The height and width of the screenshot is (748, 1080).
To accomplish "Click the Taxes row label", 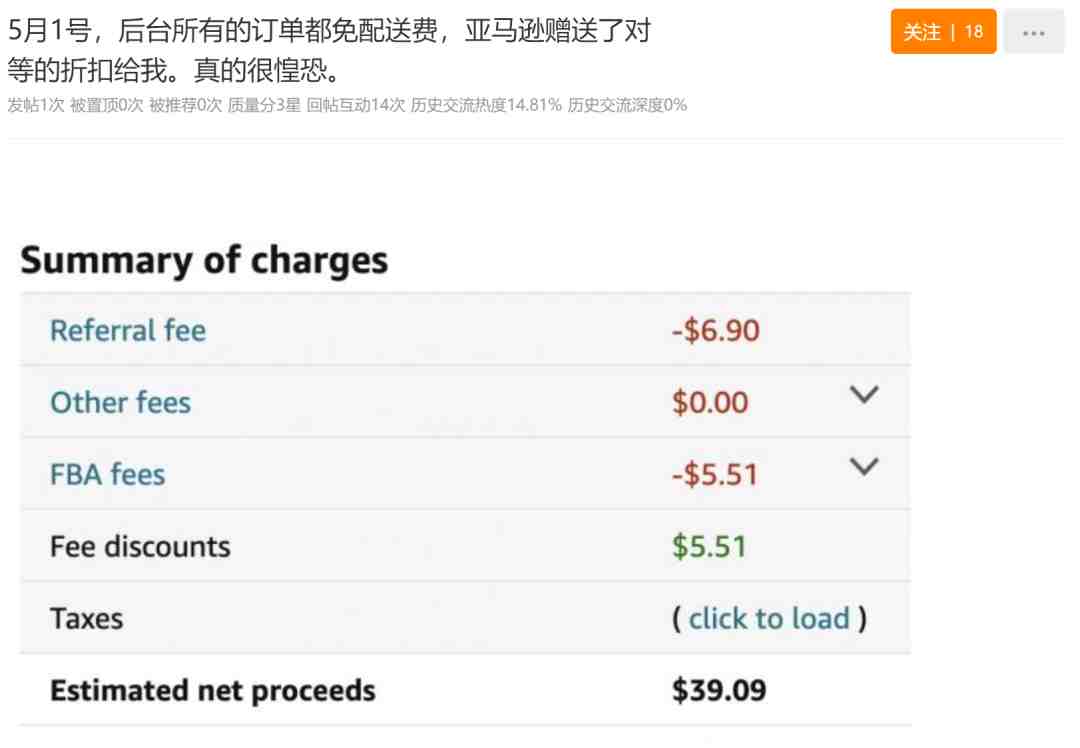I will click(87, 619).
